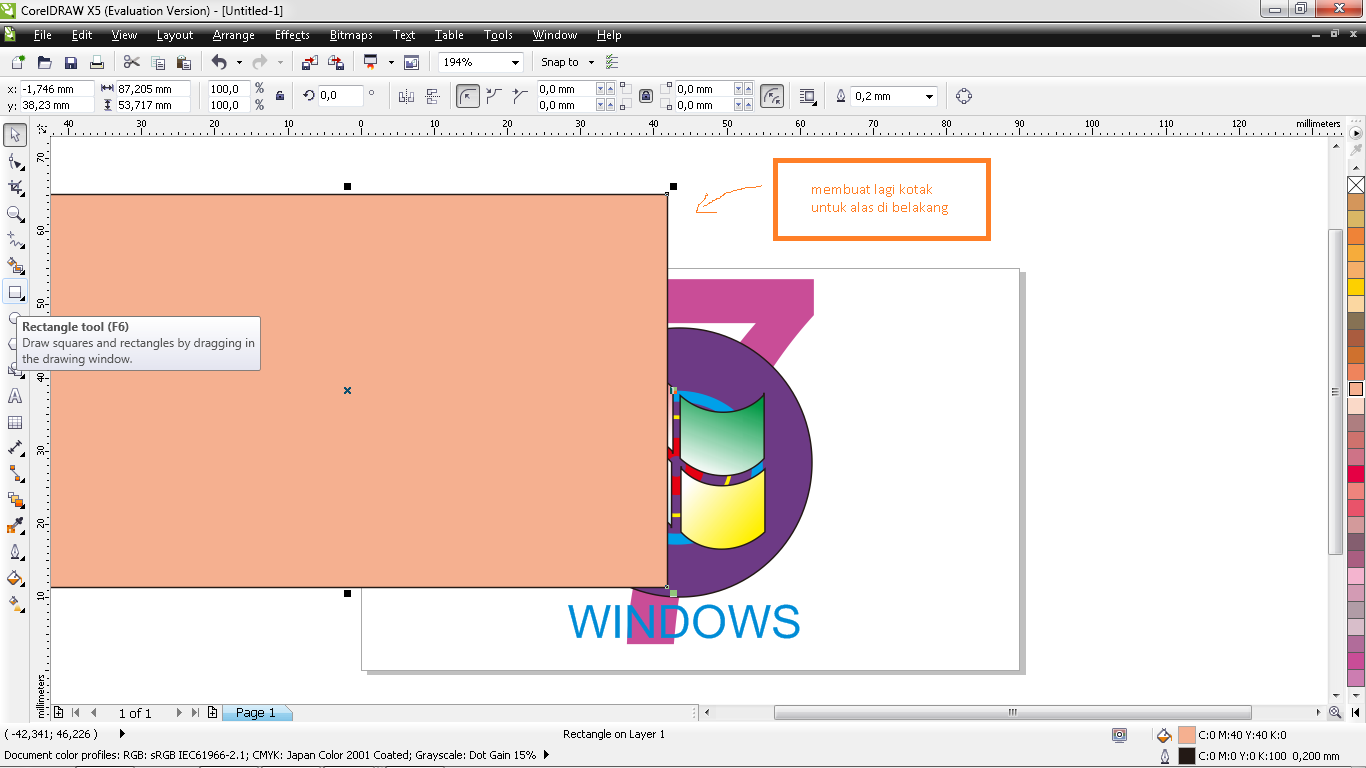Viewport: 1366px width, 768px height.
Task: Open the zoom level dropdown showing 194%
Action: tap(516, 62)
